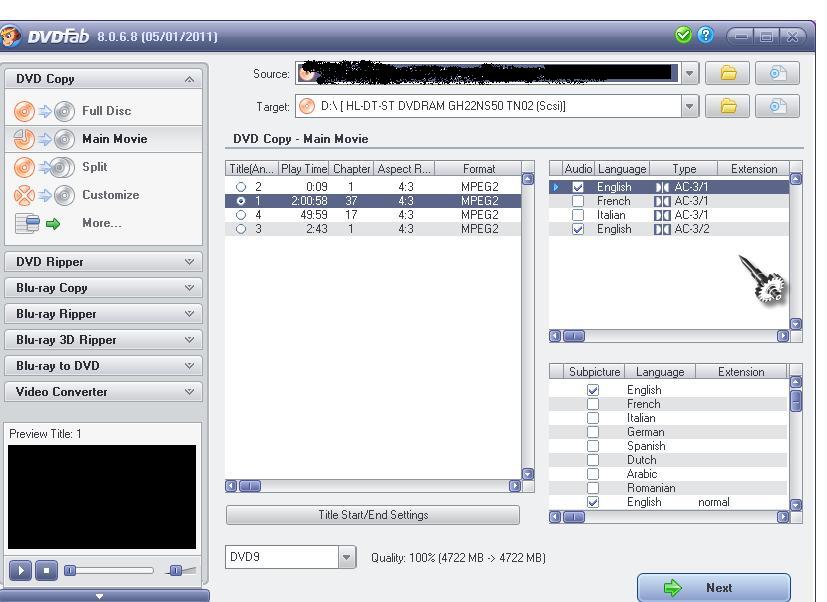Sort by the Play Time column header

pyautogui.click(x=304, y=169)
